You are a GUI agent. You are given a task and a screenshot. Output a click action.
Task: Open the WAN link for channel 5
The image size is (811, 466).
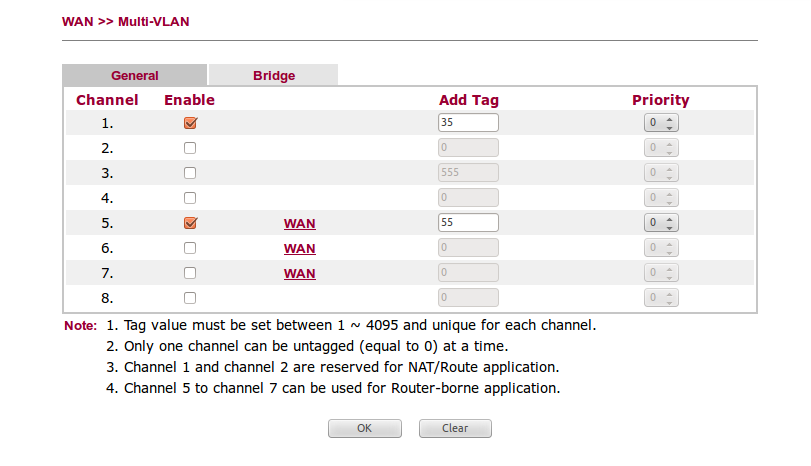tap(299, 224)
